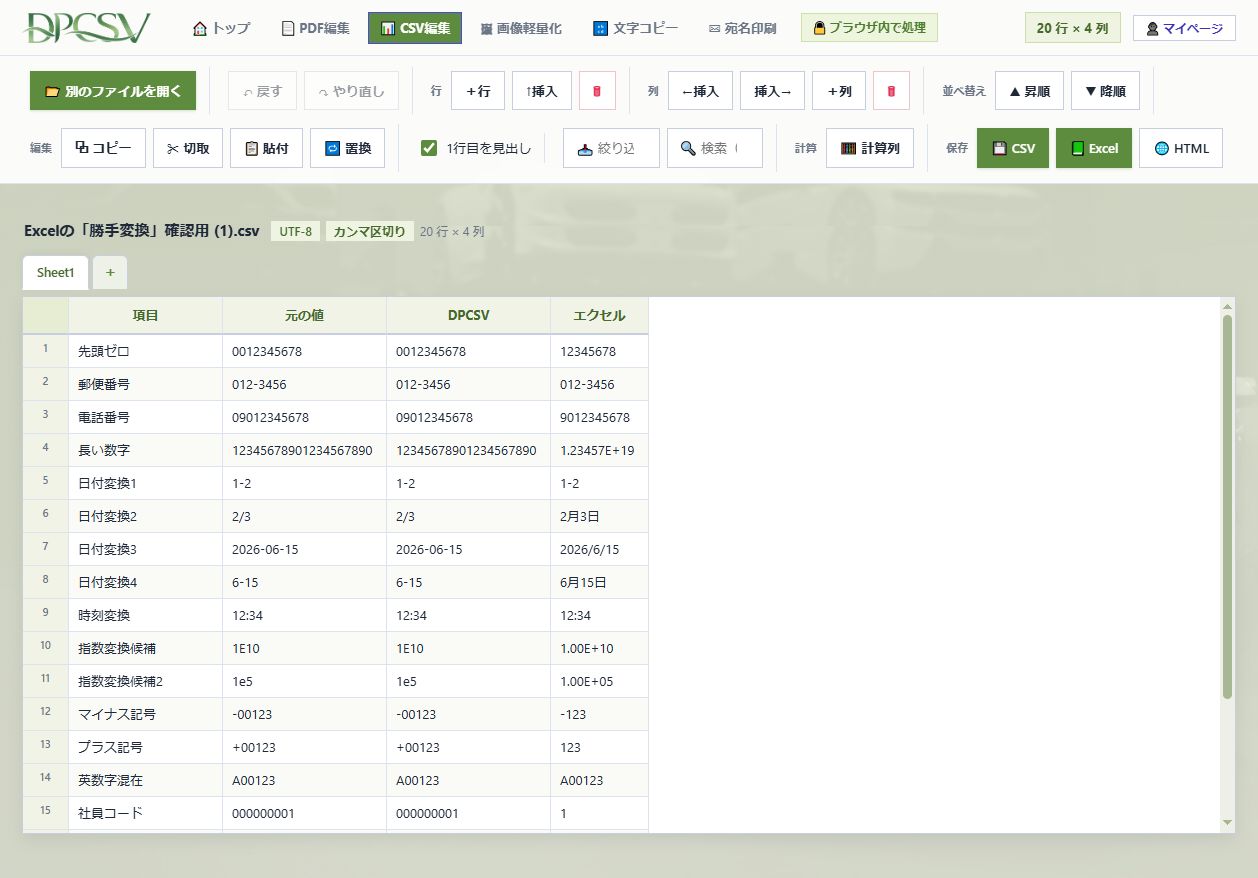The width and height of the screenshot is (1258, 878).
Task: Insert column left with ←挿入
Action: (700, 91)
